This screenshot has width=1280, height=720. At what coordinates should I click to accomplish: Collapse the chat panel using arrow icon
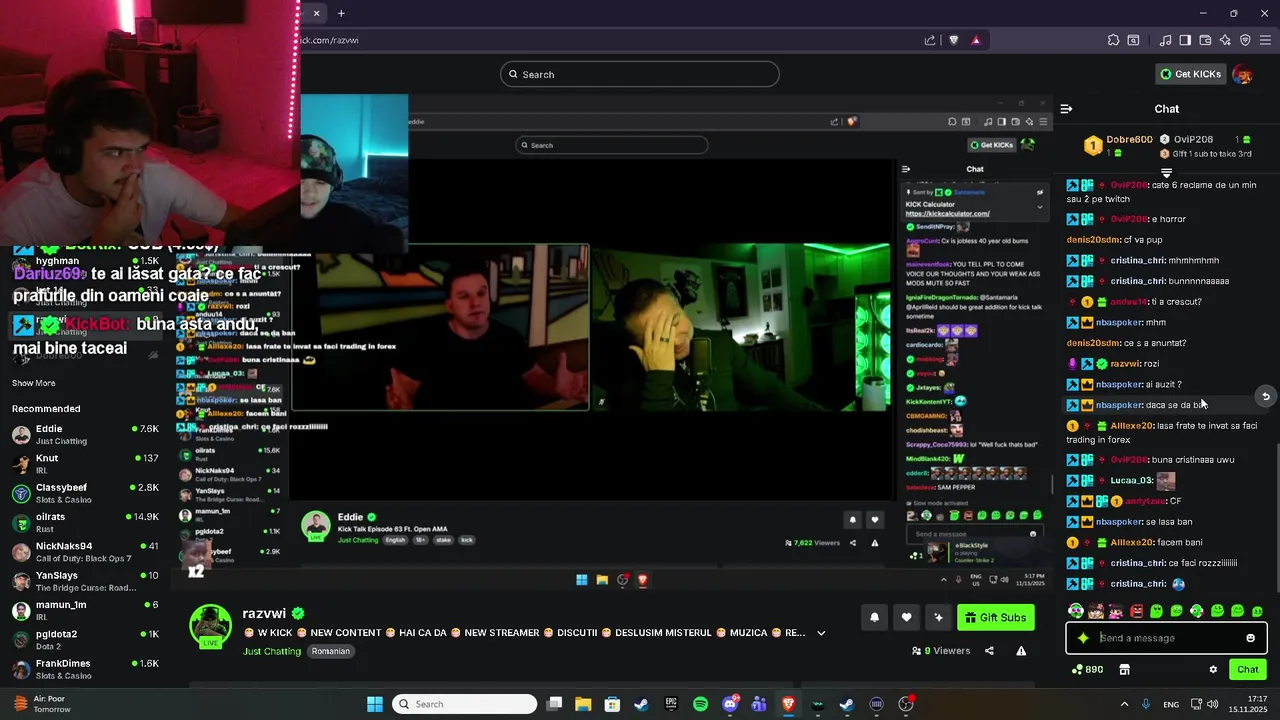pos(1066,109)
